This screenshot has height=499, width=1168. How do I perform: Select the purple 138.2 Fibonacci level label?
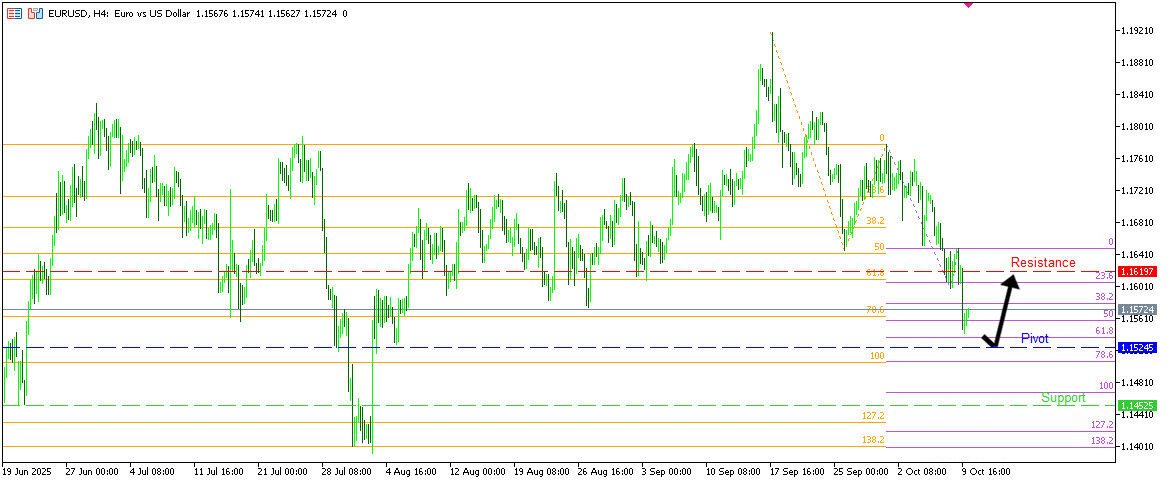click(1102, 440)
